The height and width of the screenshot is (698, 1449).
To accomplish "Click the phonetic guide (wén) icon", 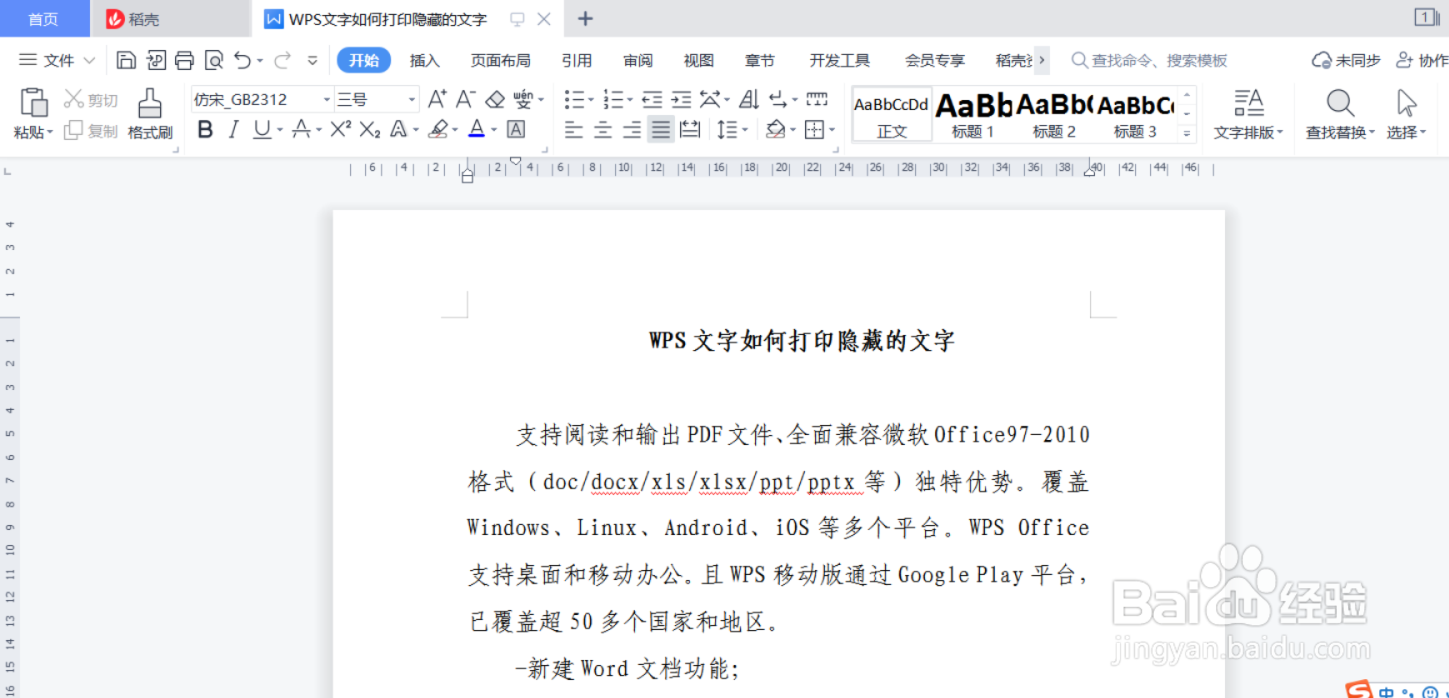I will pyautogui.click(x=523, y=99).
